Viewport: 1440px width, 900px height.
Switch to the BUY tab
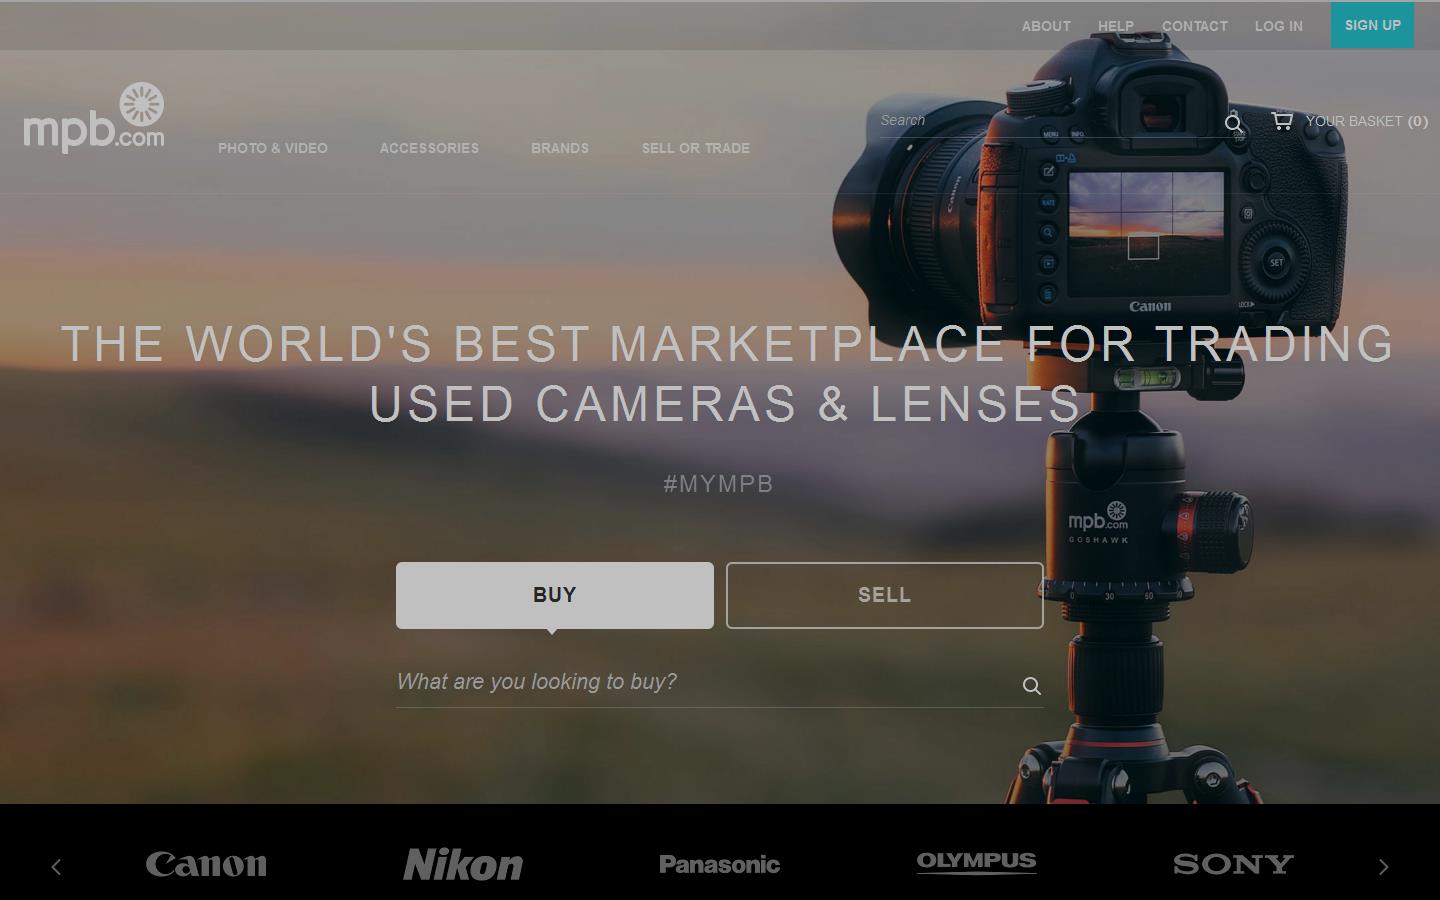click(555, 595)
